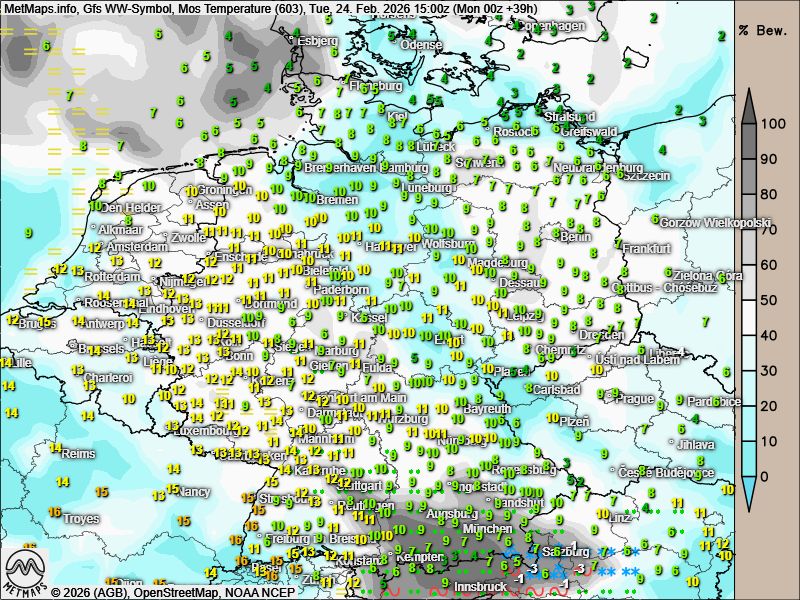Click the Gorzow Wielkopolski label

pos(716,222)
